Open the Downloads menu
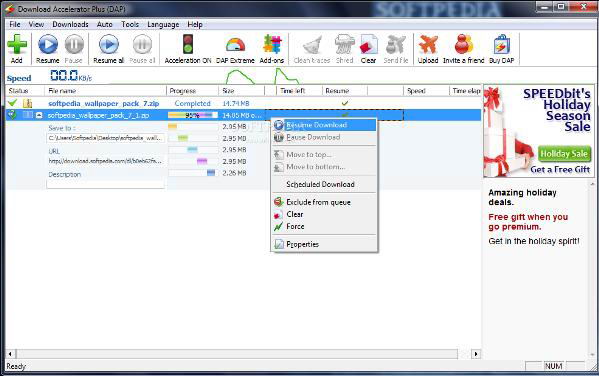 point(70,24)
